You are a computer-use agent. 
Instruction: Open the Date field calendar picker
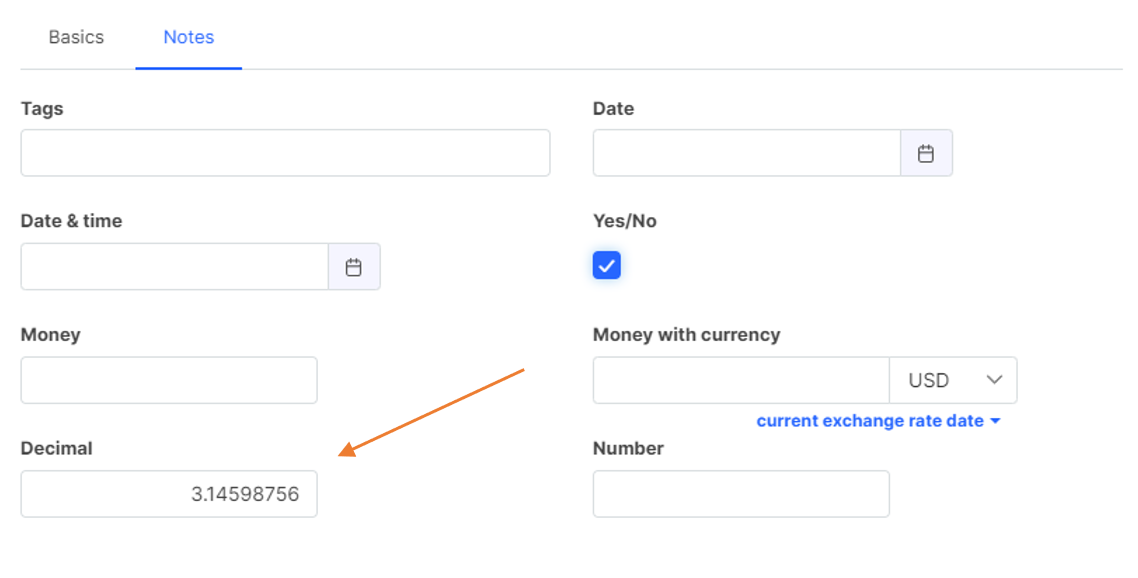point(926,153)
